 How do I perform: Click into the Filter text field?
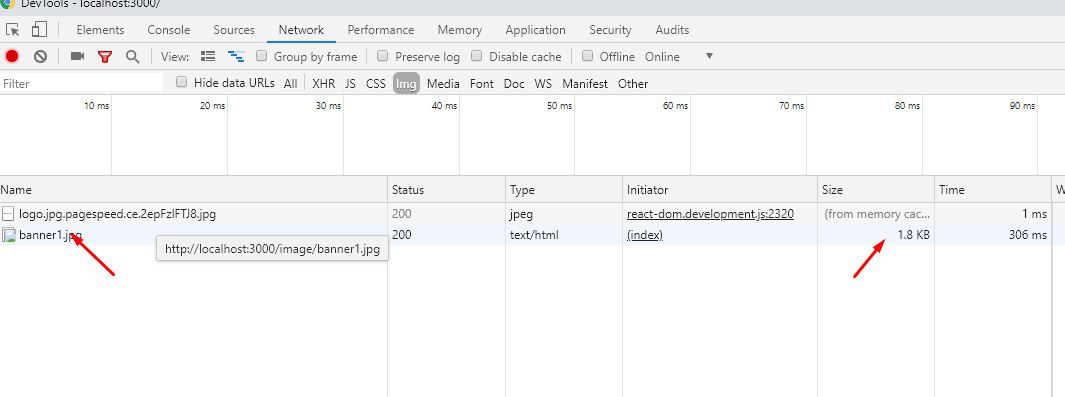click(x=82, y=83)
